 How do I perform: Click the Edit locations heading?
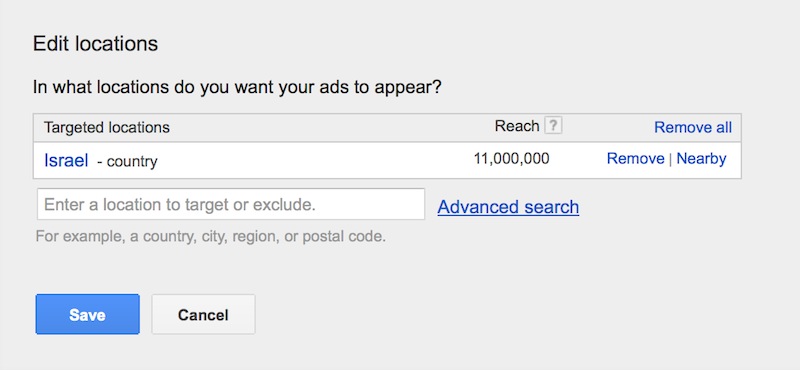(x=95, y=44)
